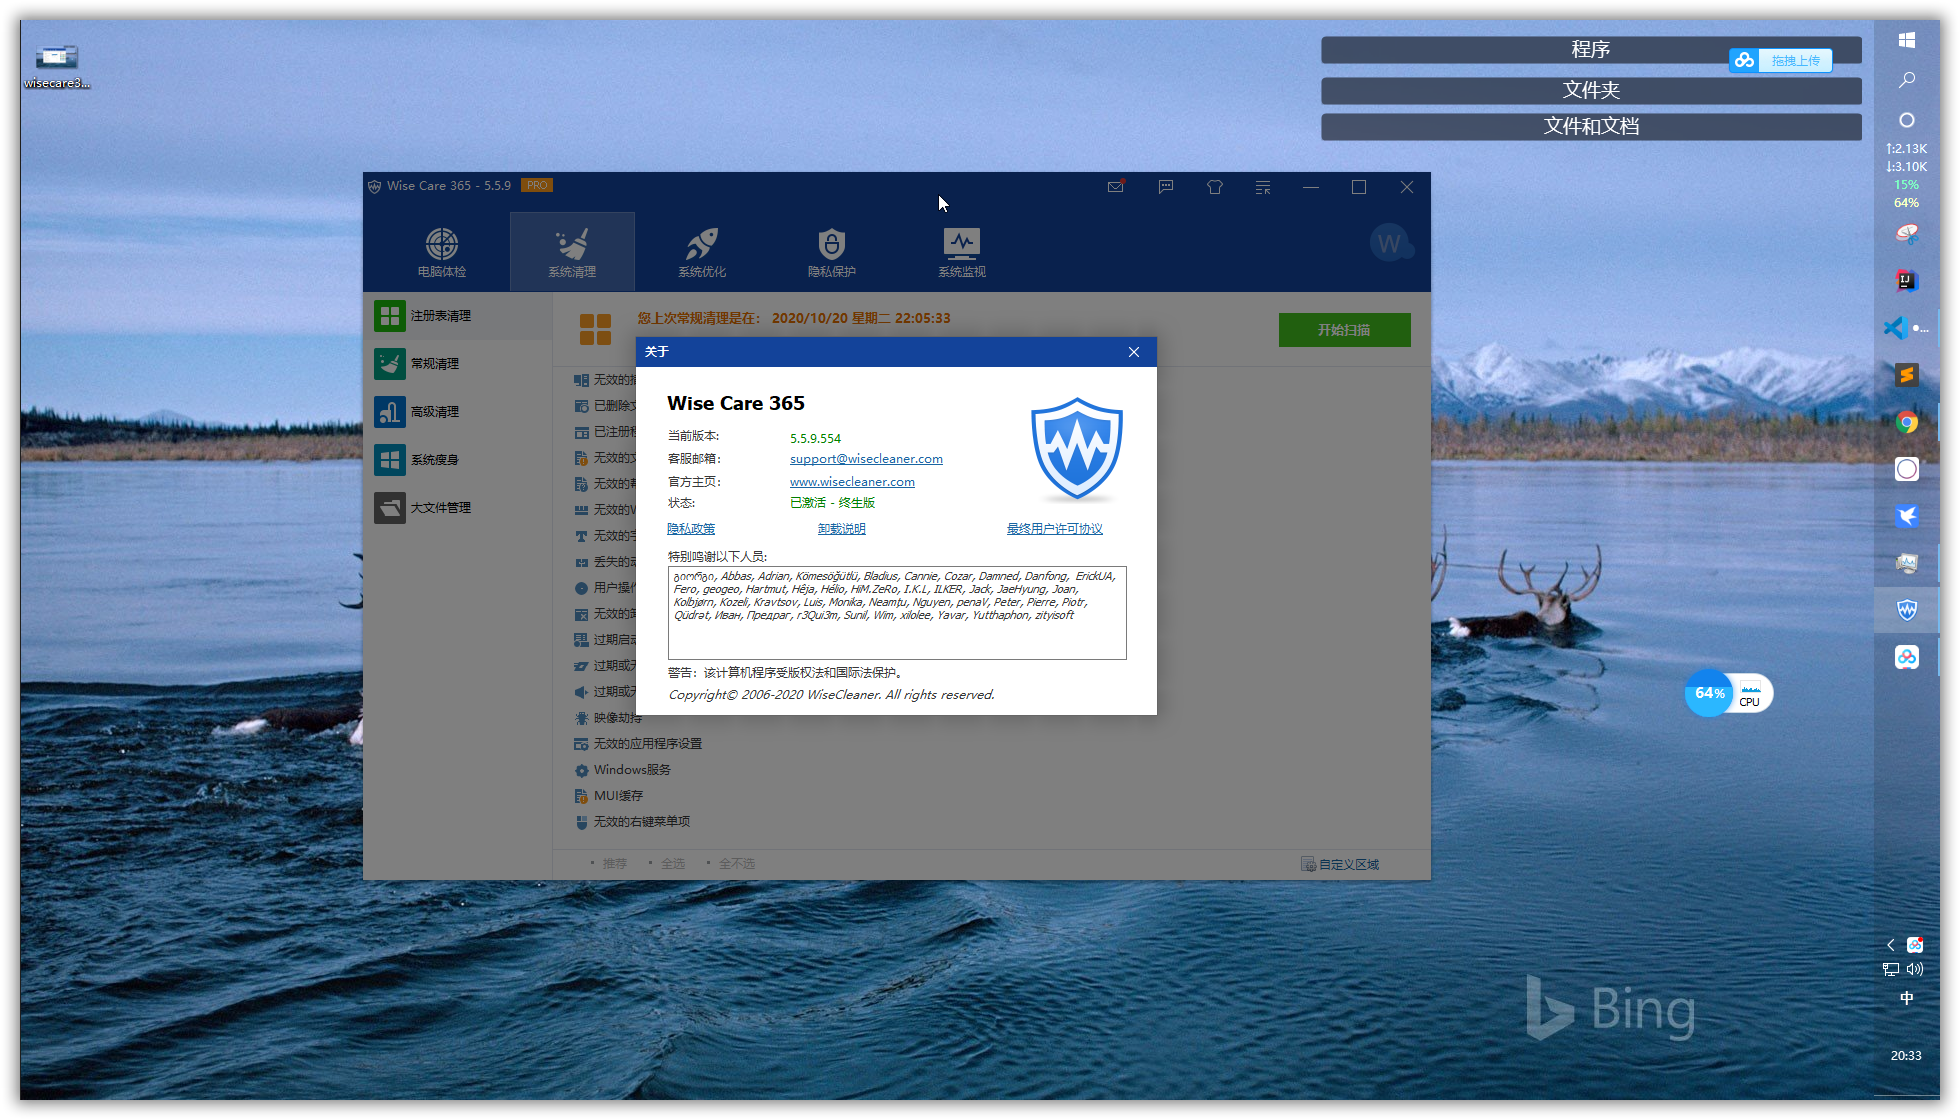Click the Wise Care 365 taskbar icon
Image resolution: width=1960 pixels, height=1120 pixels.
tap(1907, 610)
